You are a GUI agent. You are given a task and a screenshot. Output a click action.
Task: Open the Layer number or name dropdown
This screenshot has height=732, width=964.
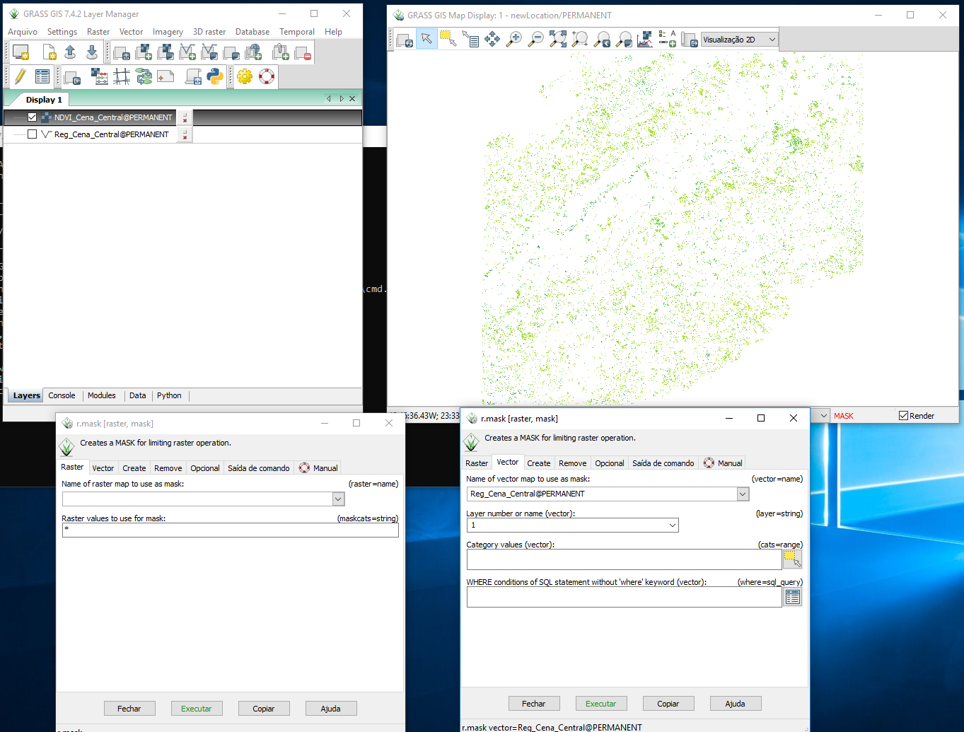point(672,525)
